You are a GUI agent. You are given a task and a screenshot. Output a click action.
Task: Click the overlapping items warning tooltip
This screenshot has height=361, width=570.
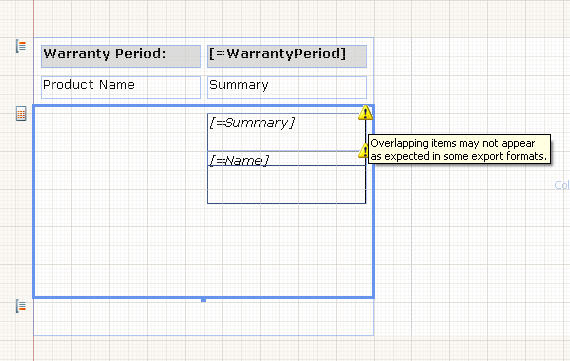pos(459,149)
